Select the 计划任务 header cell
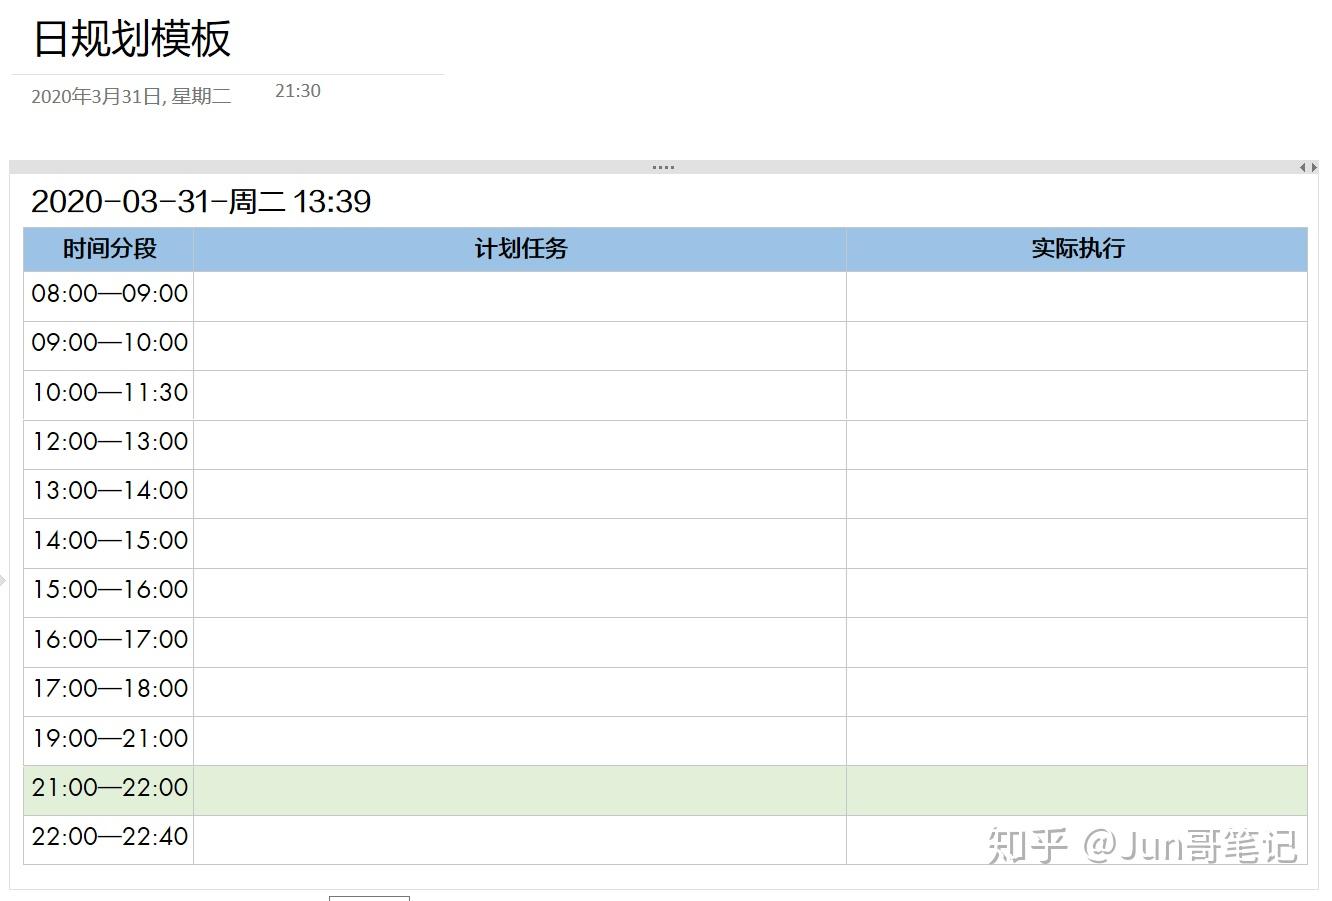 520,249
